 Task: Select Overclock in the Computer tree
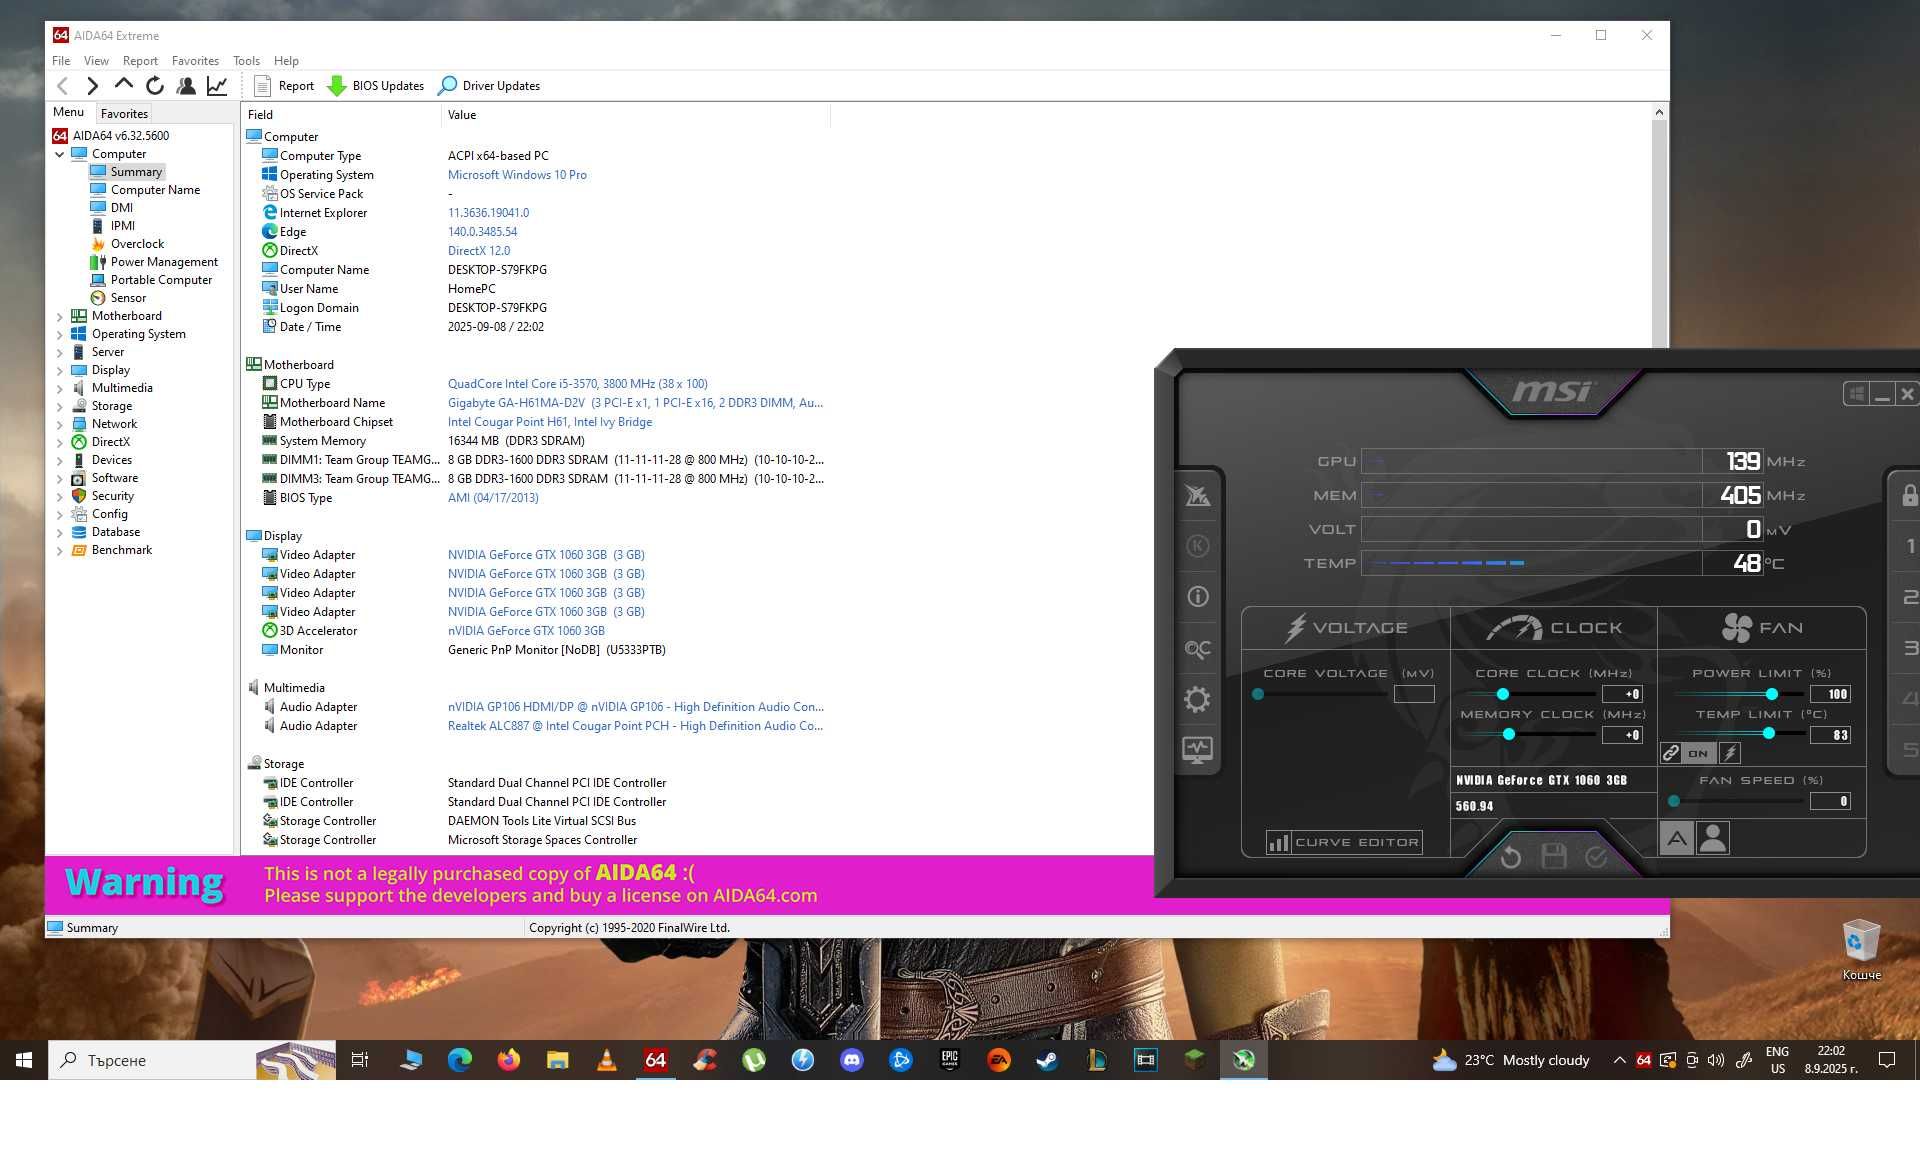(137, 244)
